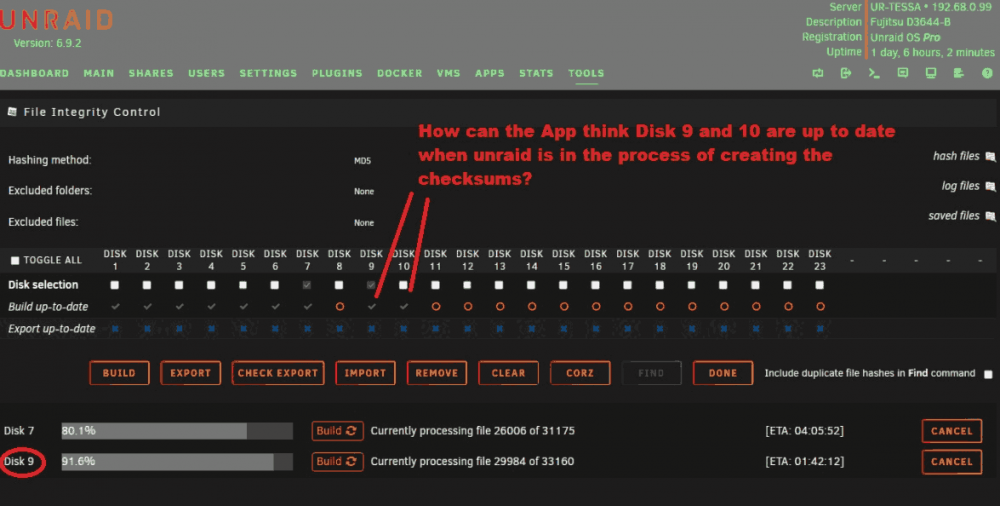This screenshot has height=506, width=1000.
Task: Click the help question mark icon
Action: click(x=987, y=73)
